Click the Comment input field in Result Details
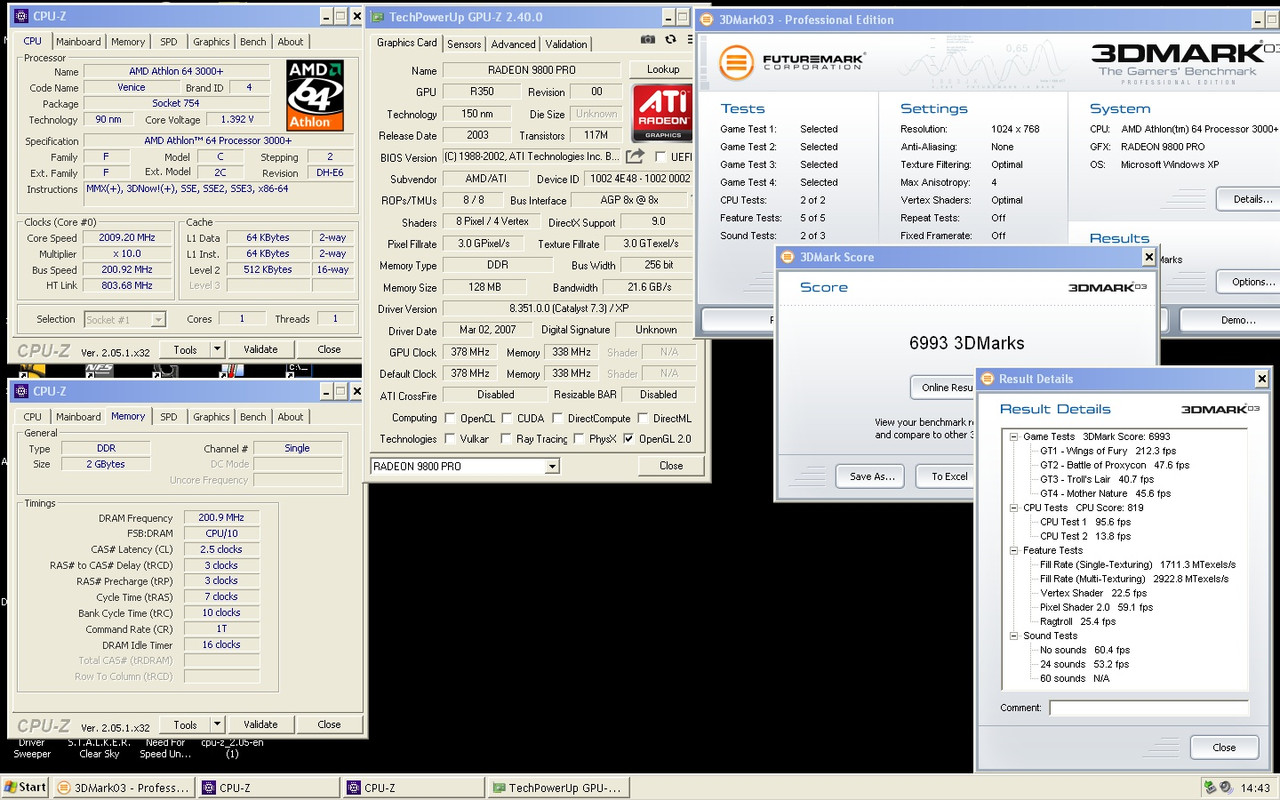 point(1148,708)
